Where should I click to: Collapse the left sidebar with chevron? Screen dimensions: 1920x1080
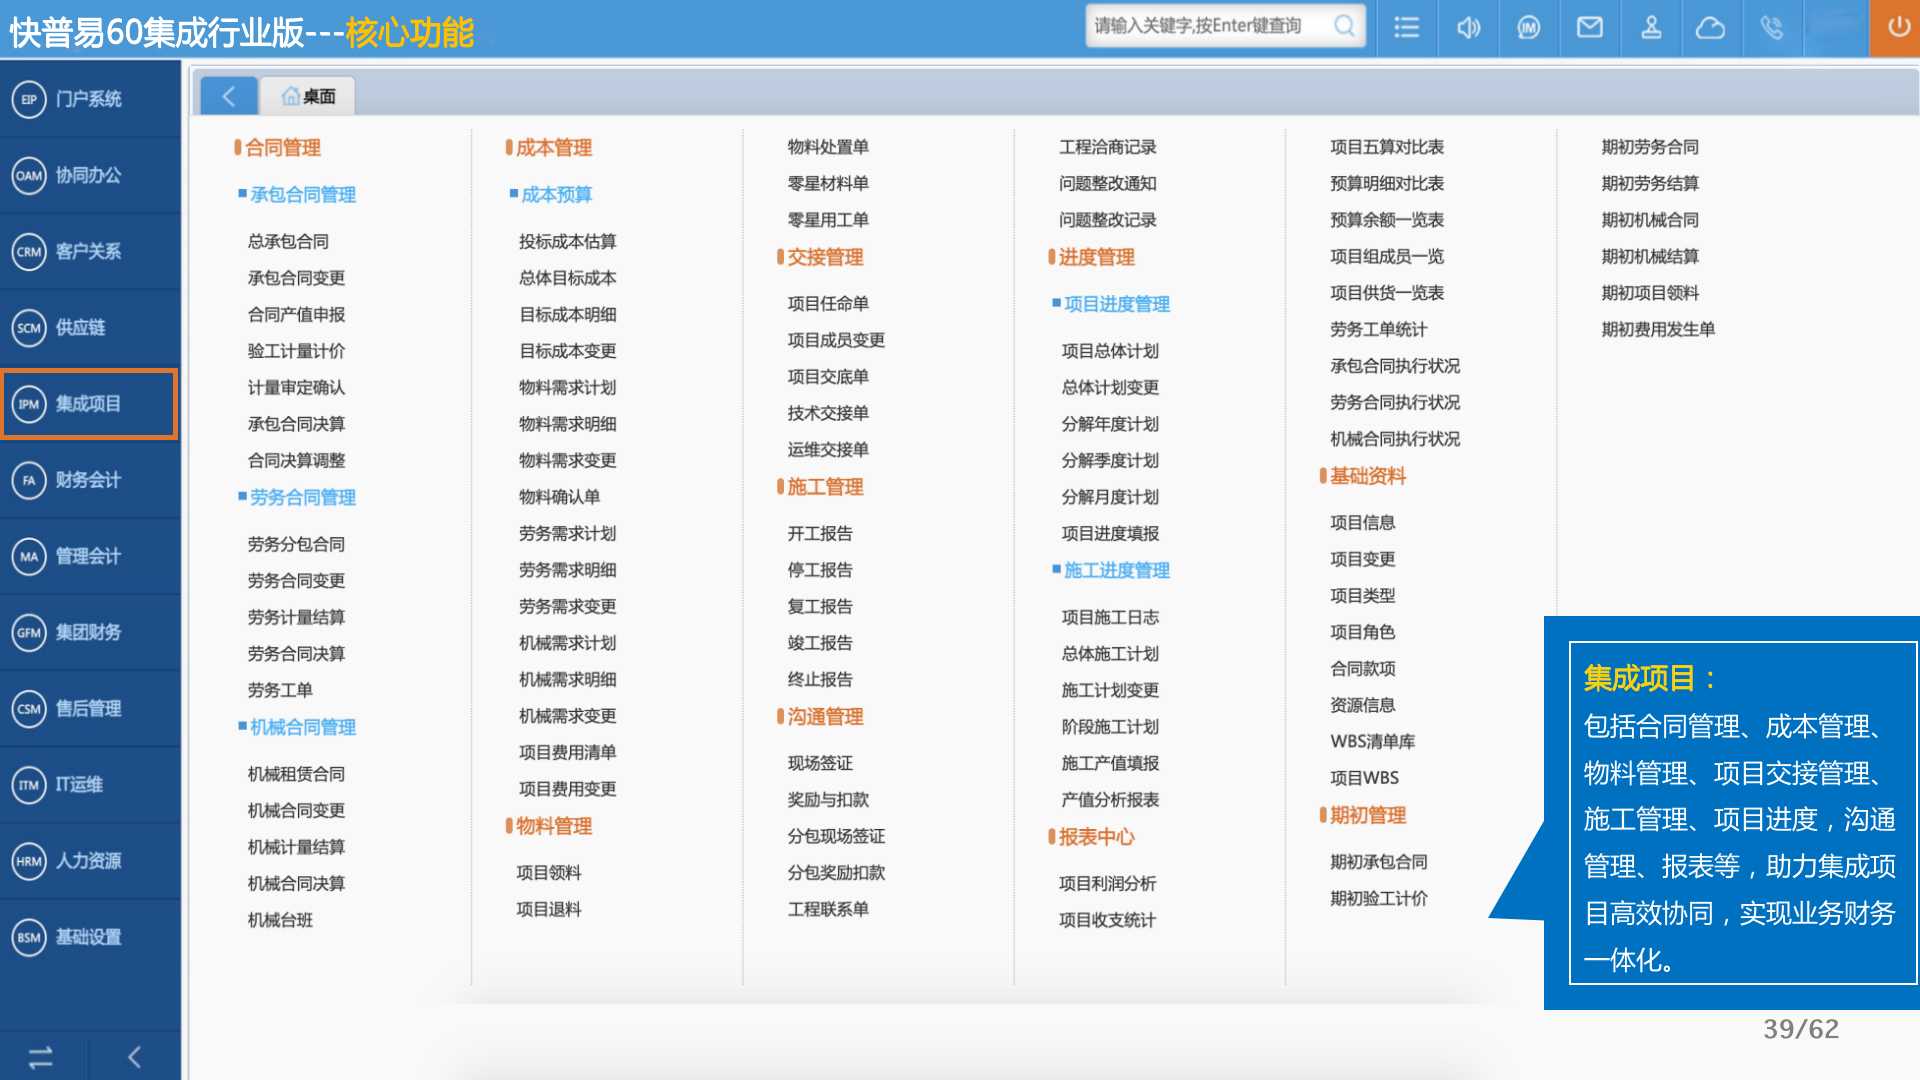tap(134, 1057)
